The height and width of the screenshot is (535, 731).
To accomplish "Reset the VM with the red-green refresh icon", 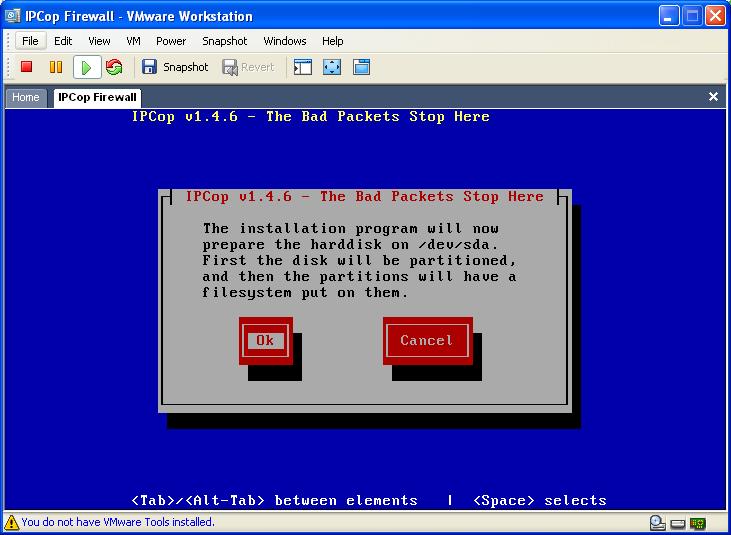I will 114,67.
